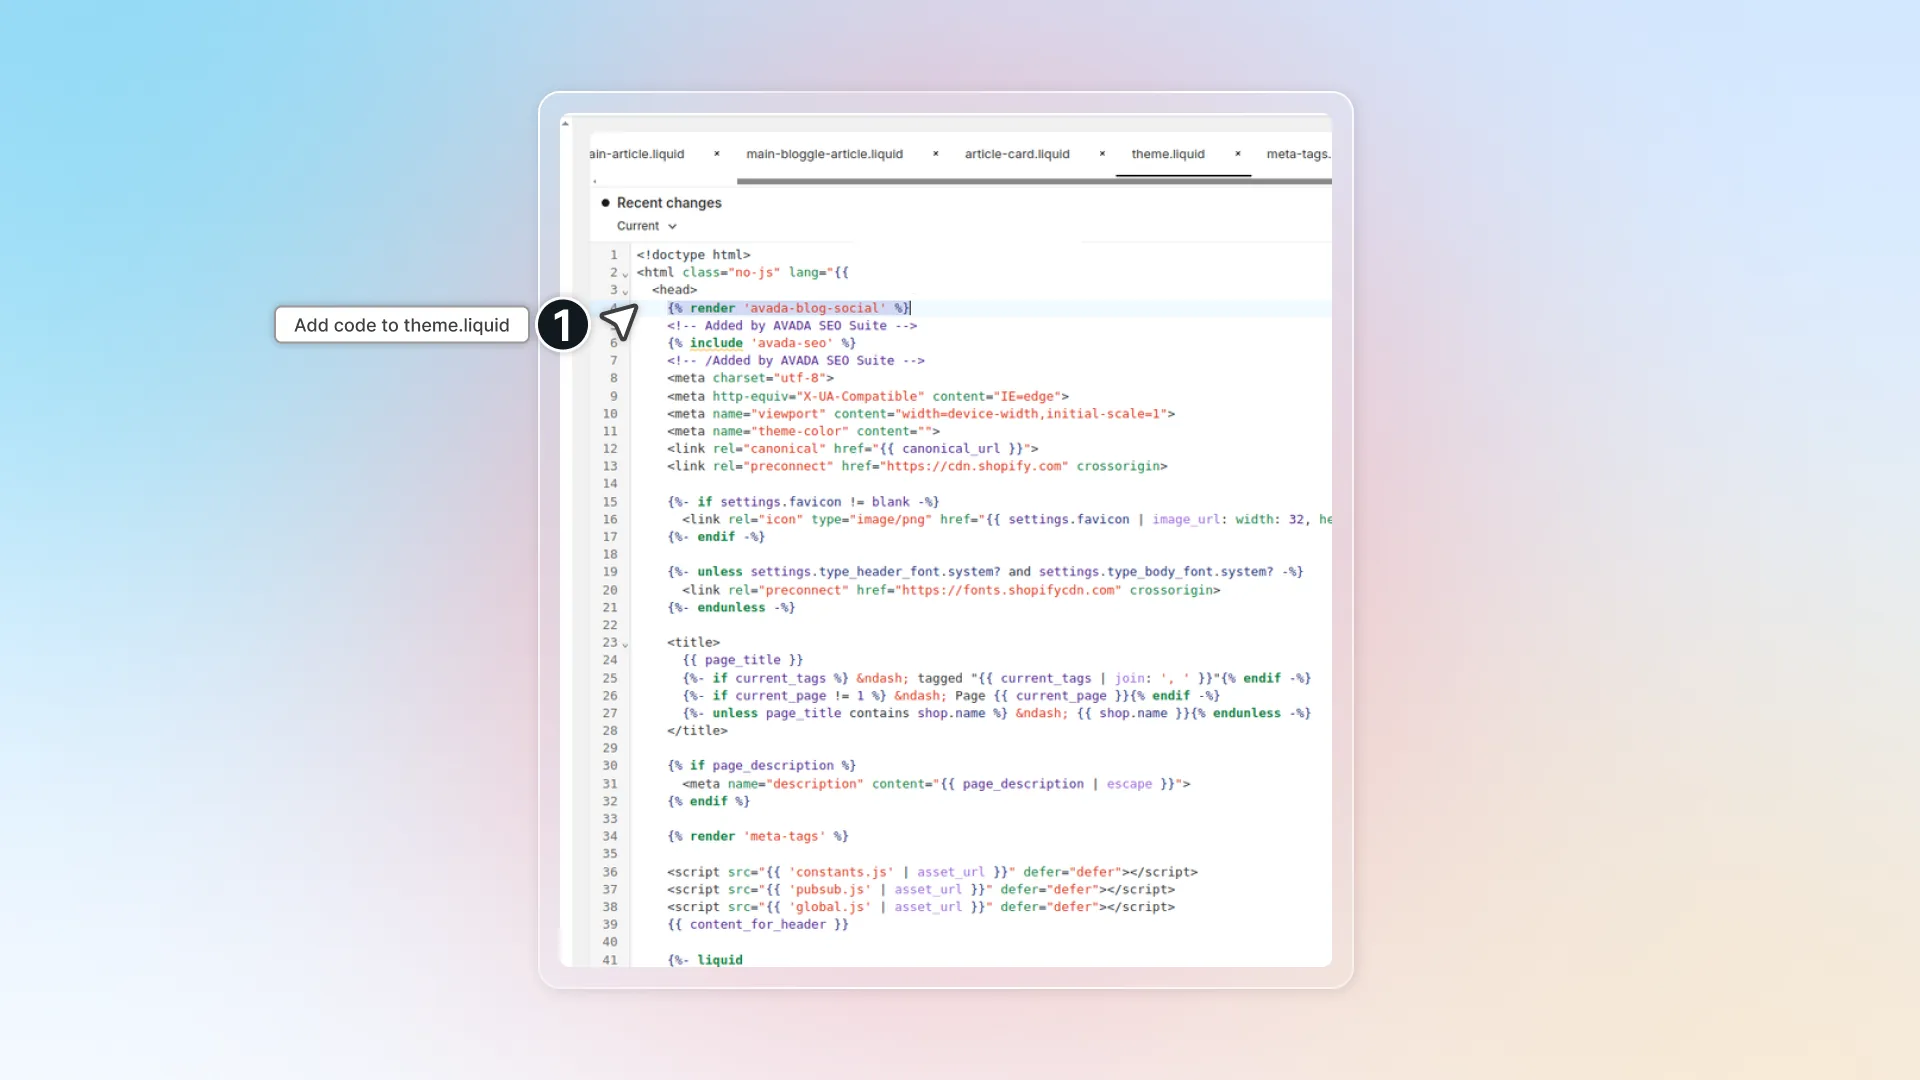Click the cdn.shopify.com preconnect line
Screen dimensions: 1920x1080
point(917,466)
